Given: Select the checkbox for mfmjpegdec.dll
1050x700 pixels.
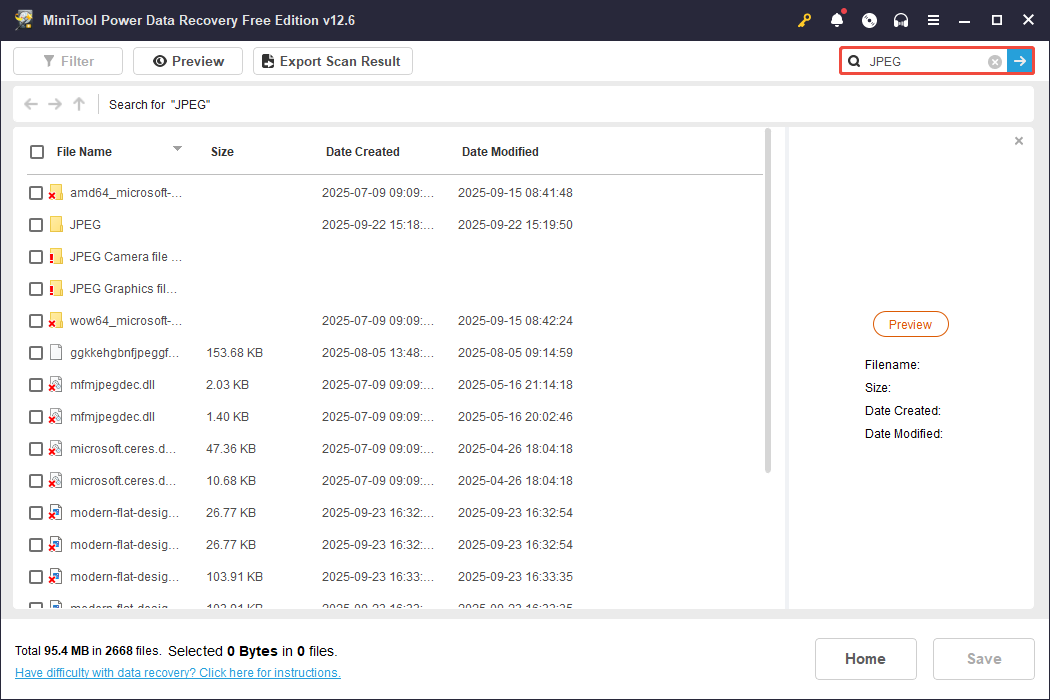Looking at the screenshot, I should pyautogui.click(x=36, y=384).
